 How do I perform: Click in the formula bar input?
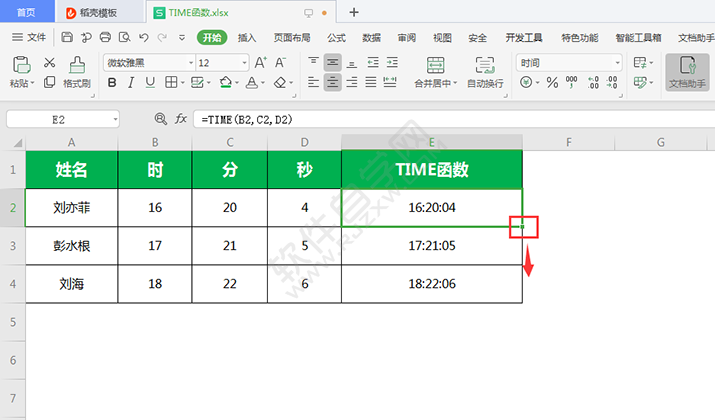454,119
